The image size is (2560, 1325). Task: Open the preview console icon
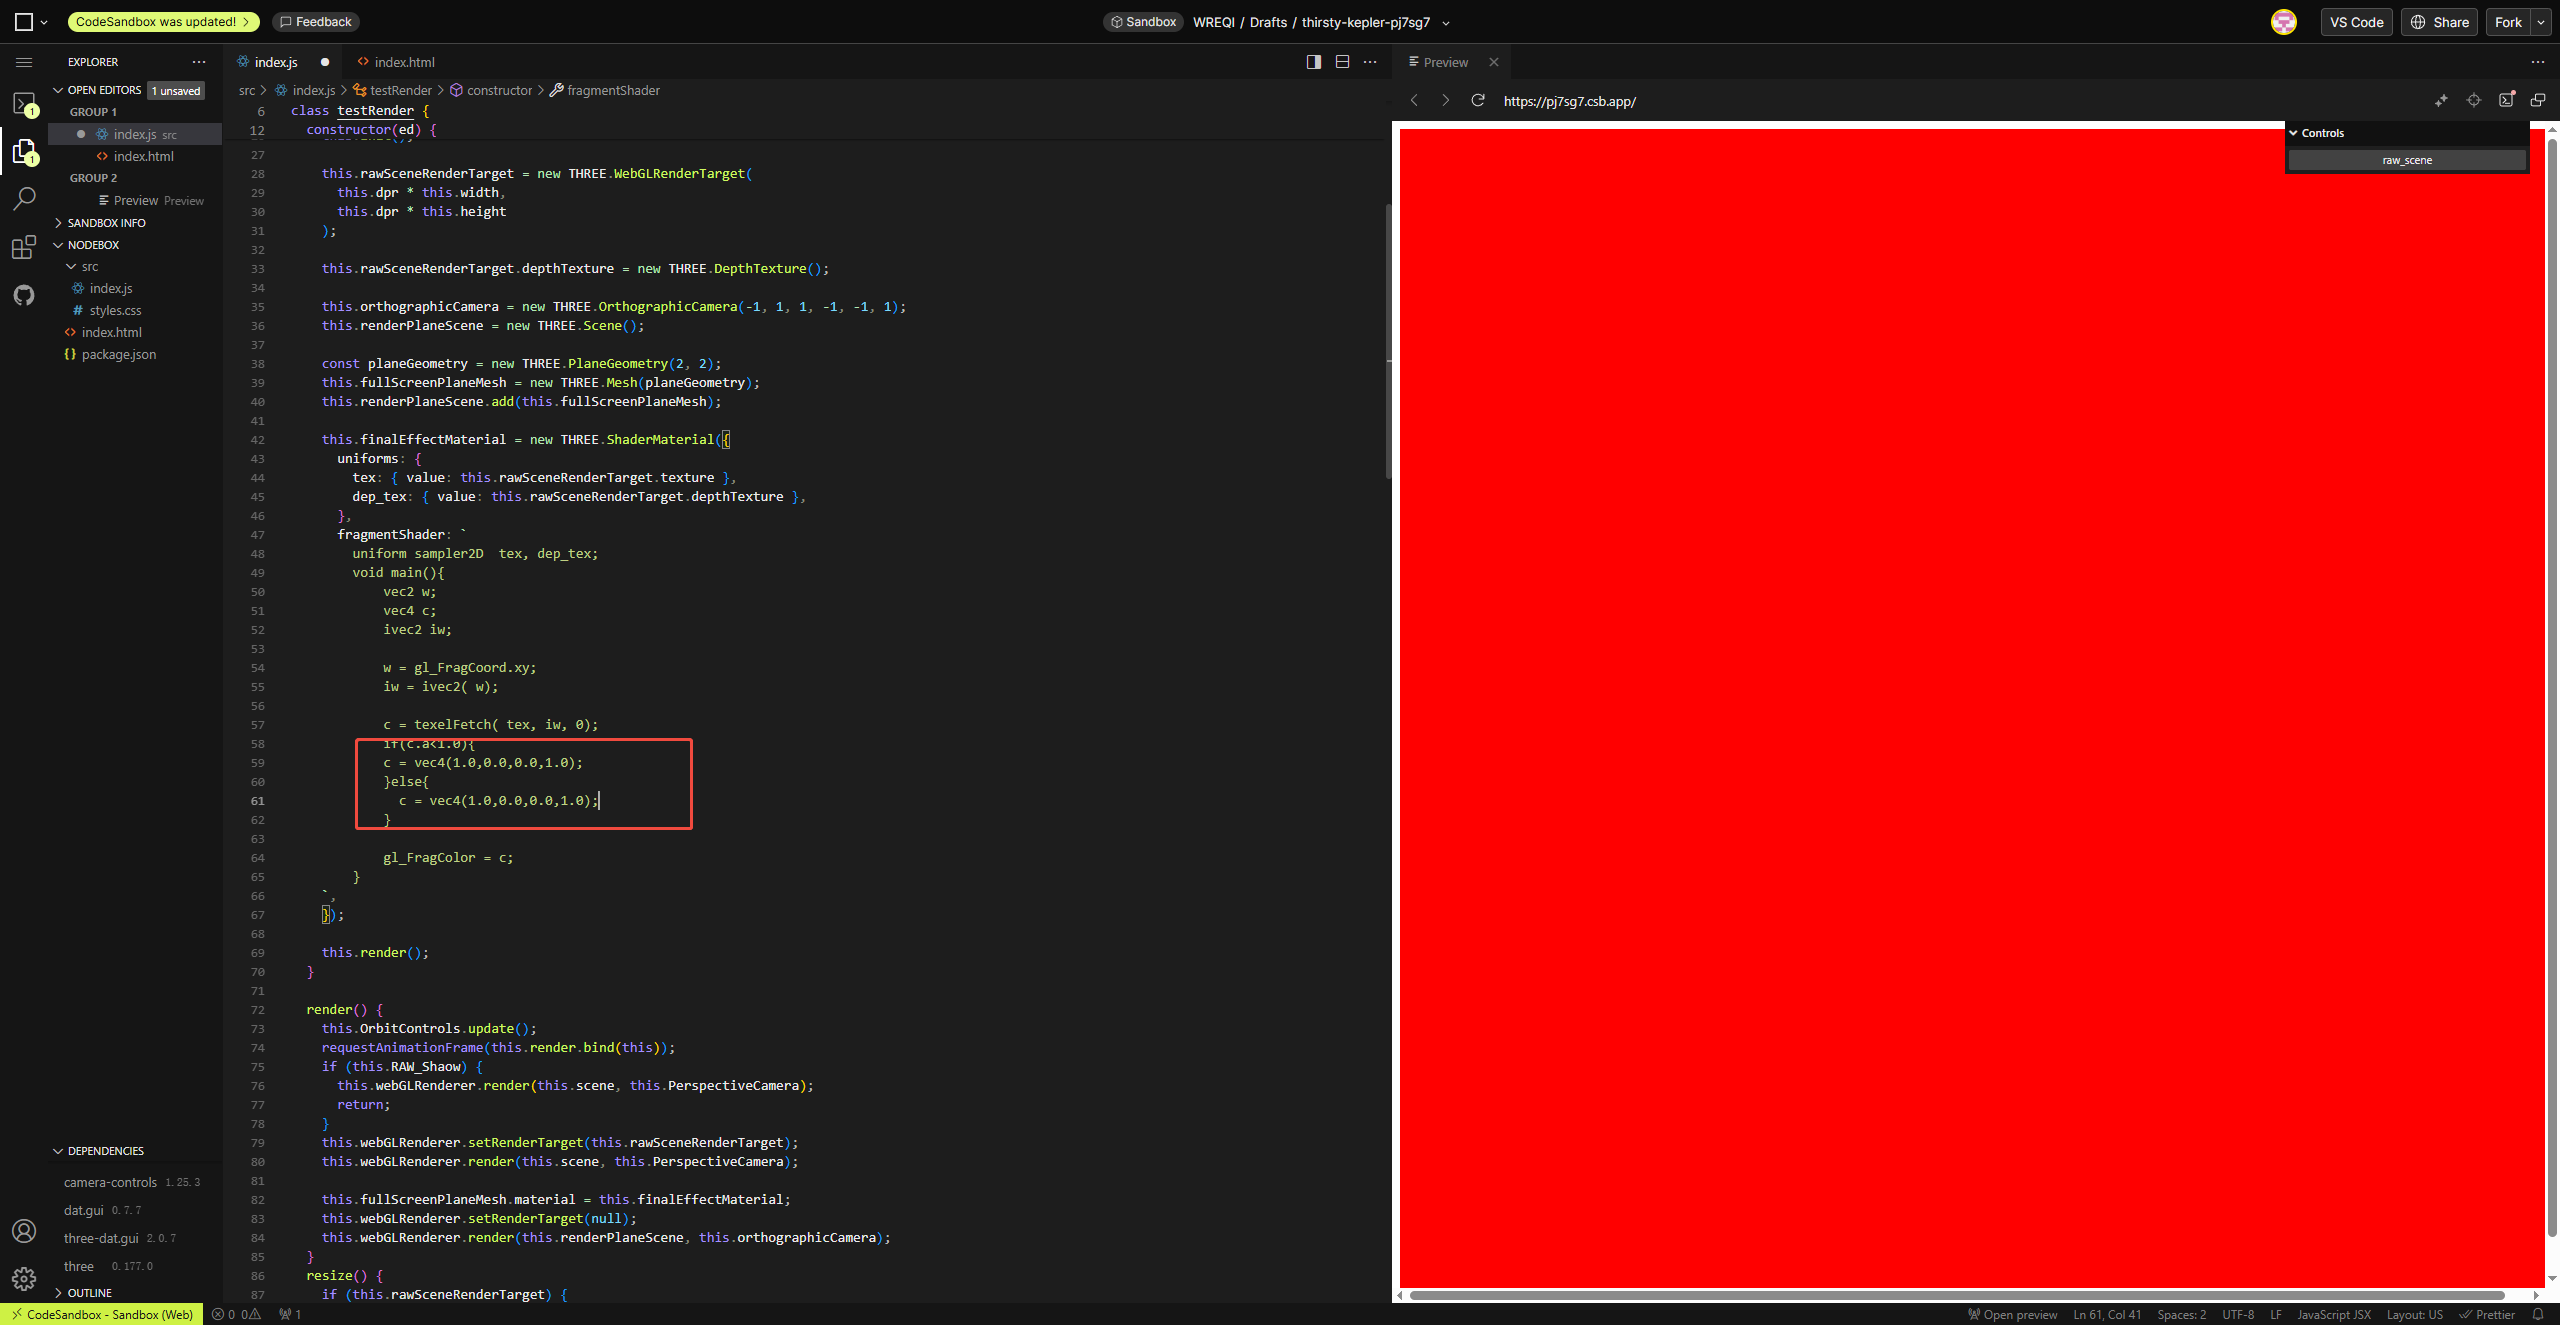(x=2506, y=100)
